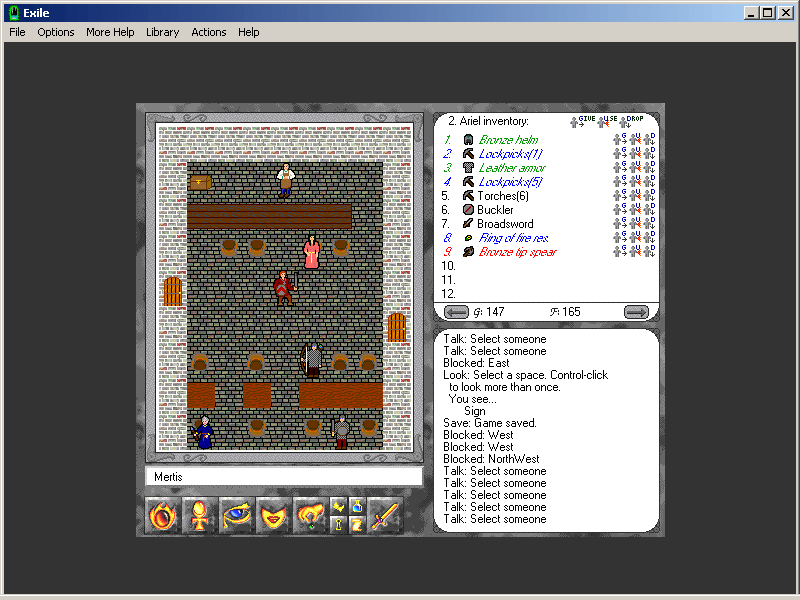This screenshot has height=600, width=800.
Task: Give the Bronze helm to another character
Action: [x=619, y=139]
